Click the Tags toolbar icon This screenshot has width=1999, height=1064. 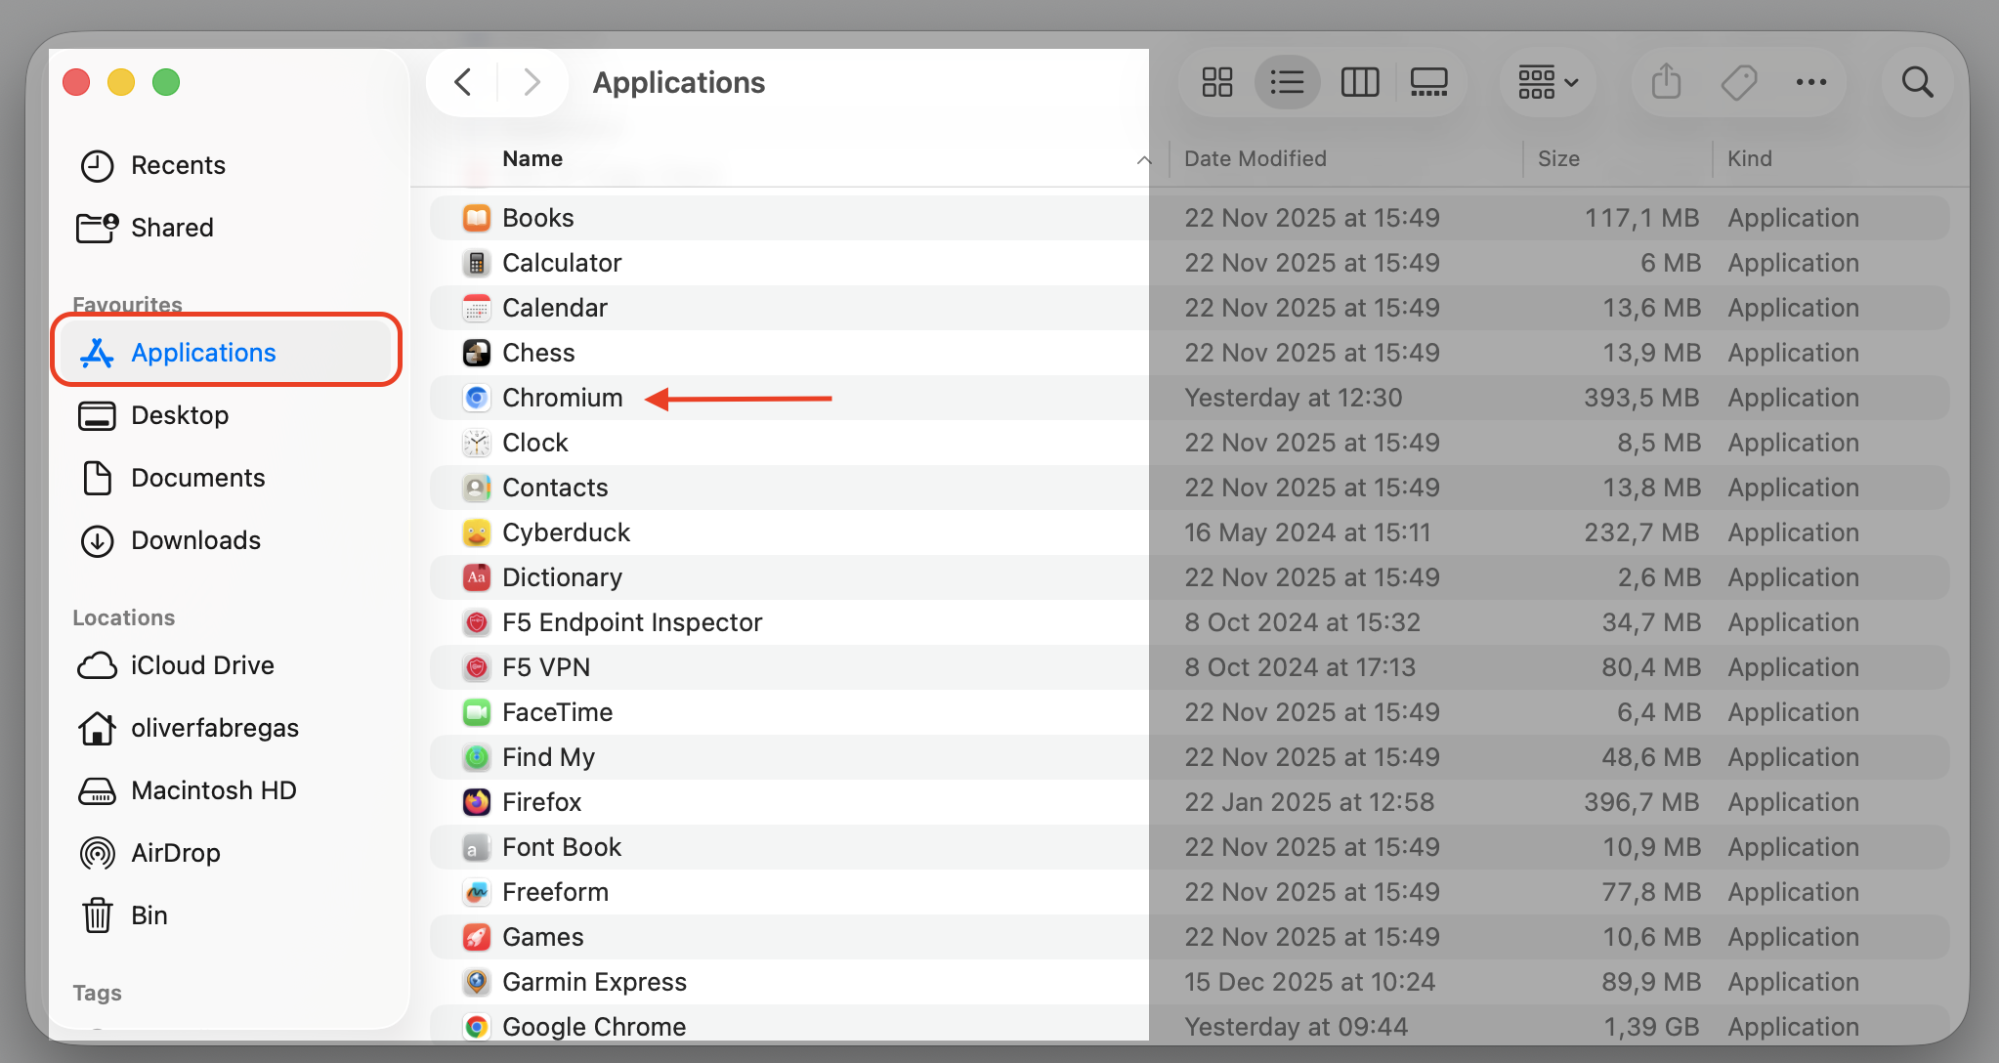[1739, 82]
